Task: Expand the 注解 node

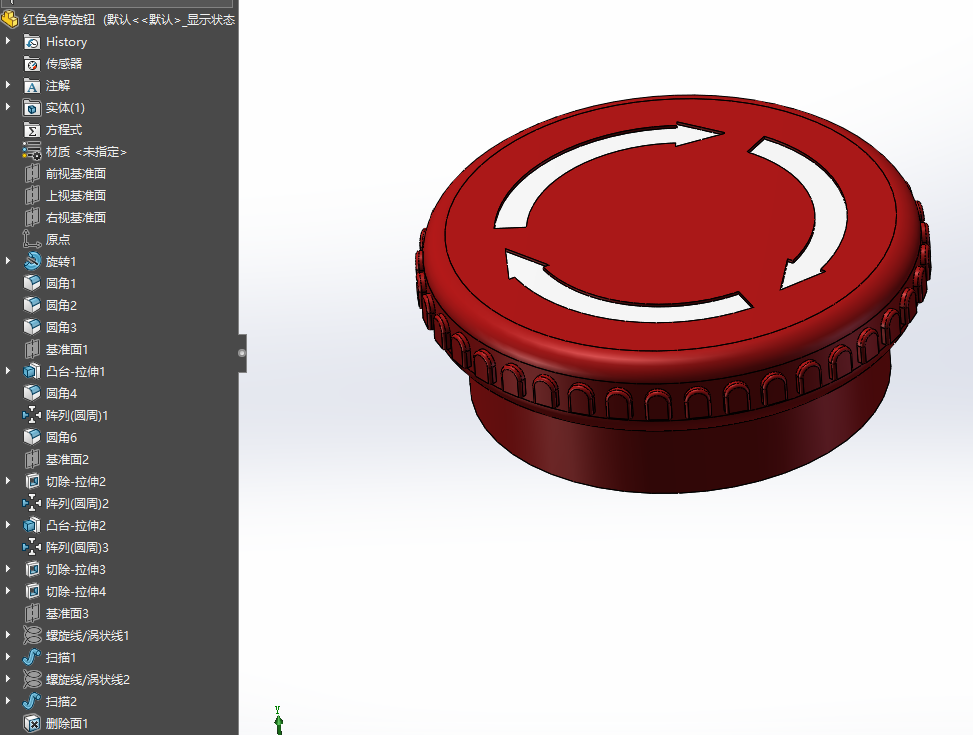Action: tap(8, 85)
